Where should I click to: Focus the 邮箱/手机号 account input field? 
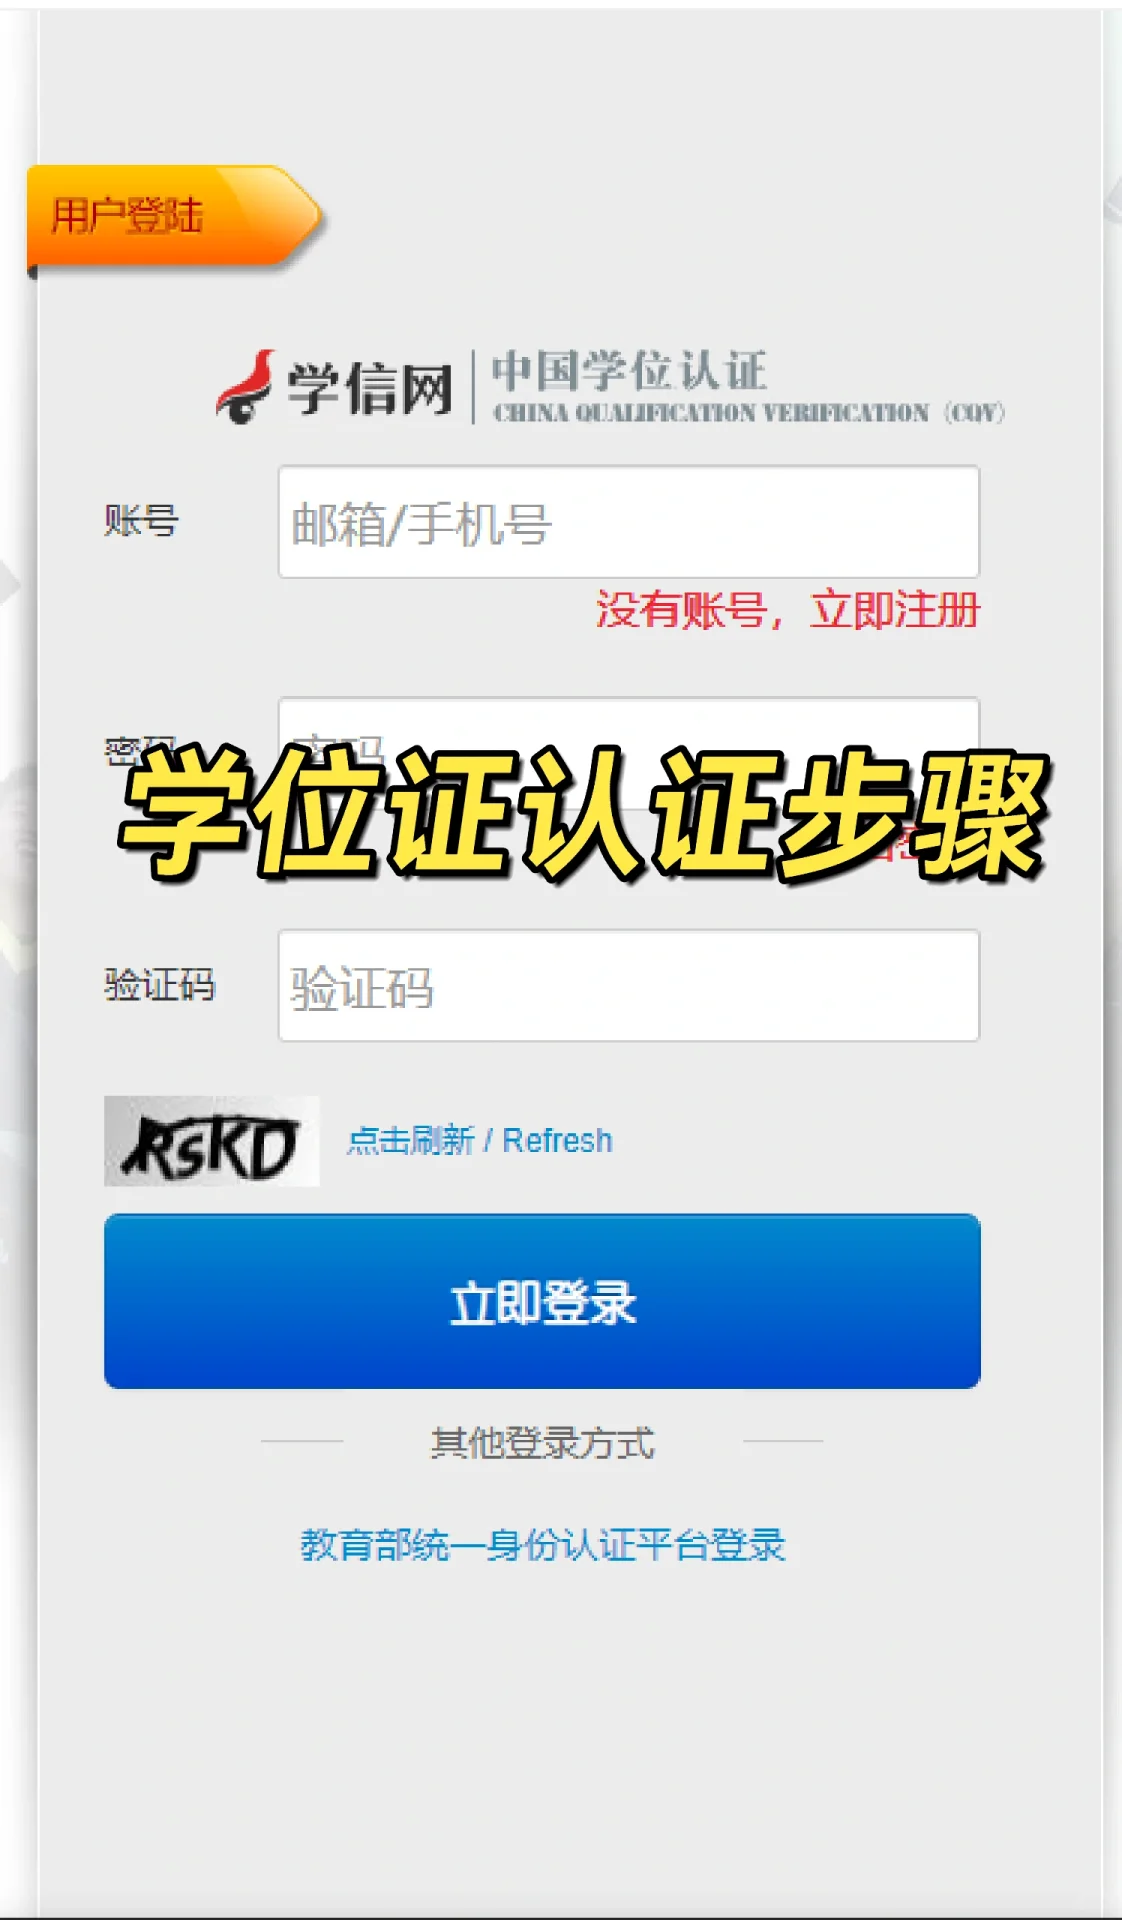tap(629, 522)
